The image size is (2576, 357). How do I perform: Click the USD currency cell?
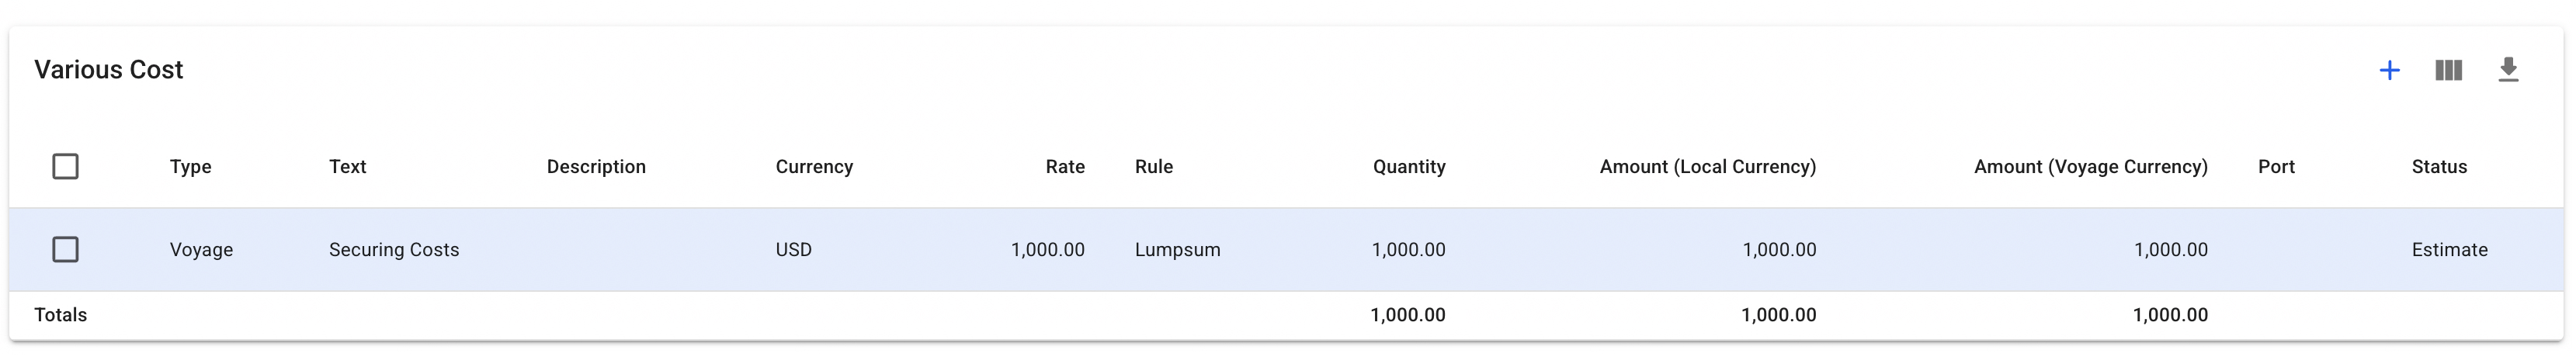tap(793, 250)
